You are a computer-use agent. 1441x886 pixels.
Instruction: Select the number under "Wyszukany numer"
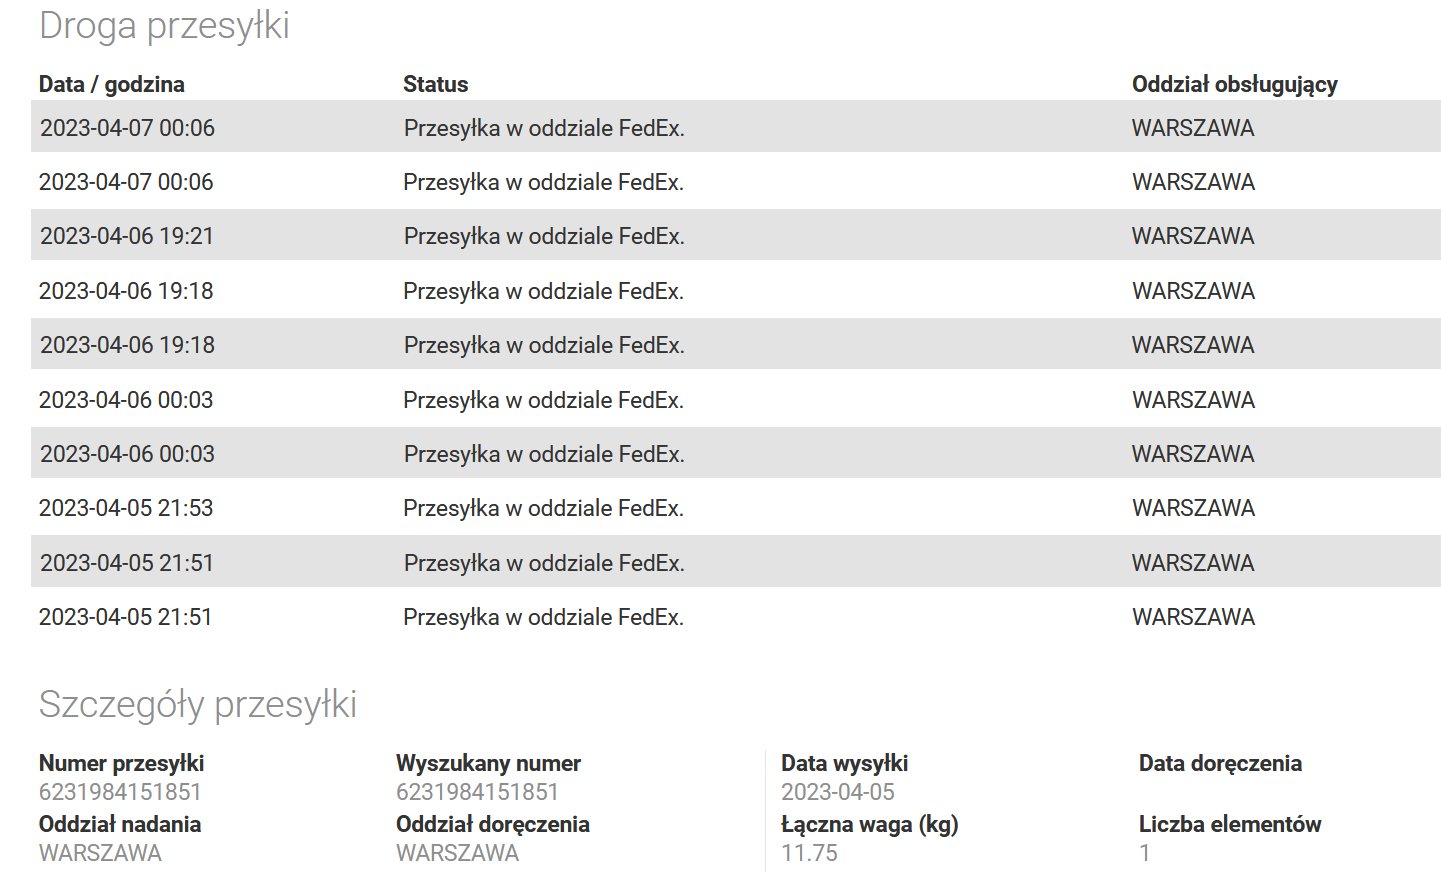[477, 792]
